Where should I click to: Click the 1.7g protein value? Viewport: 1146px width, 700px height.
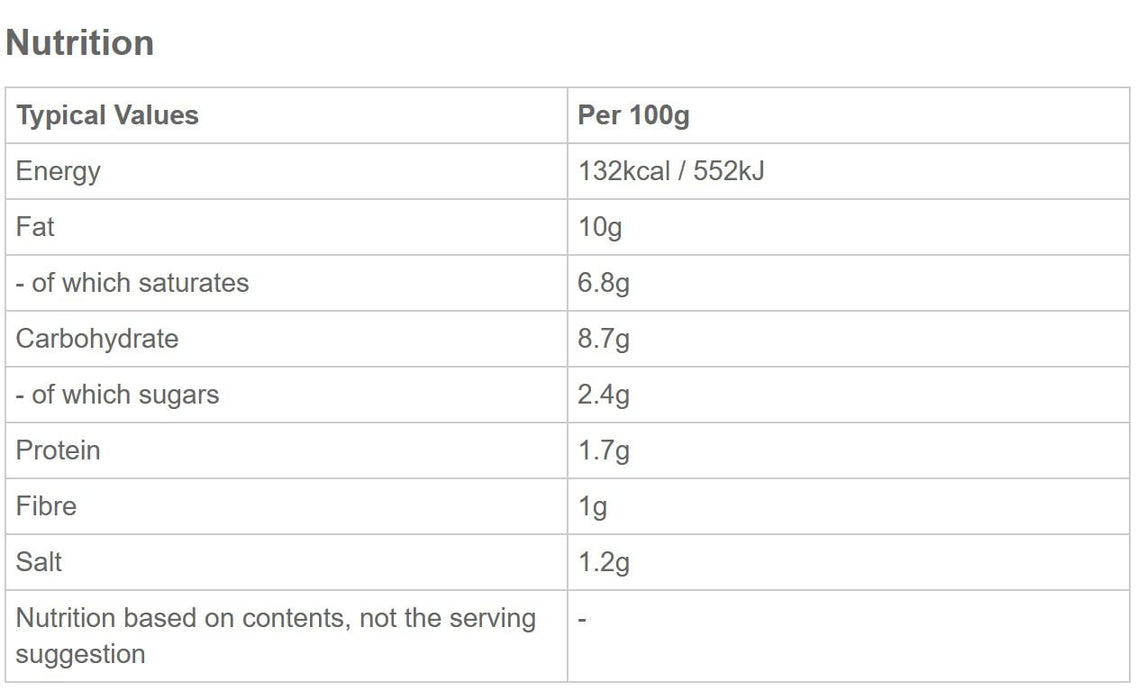(x=604, y=450)
